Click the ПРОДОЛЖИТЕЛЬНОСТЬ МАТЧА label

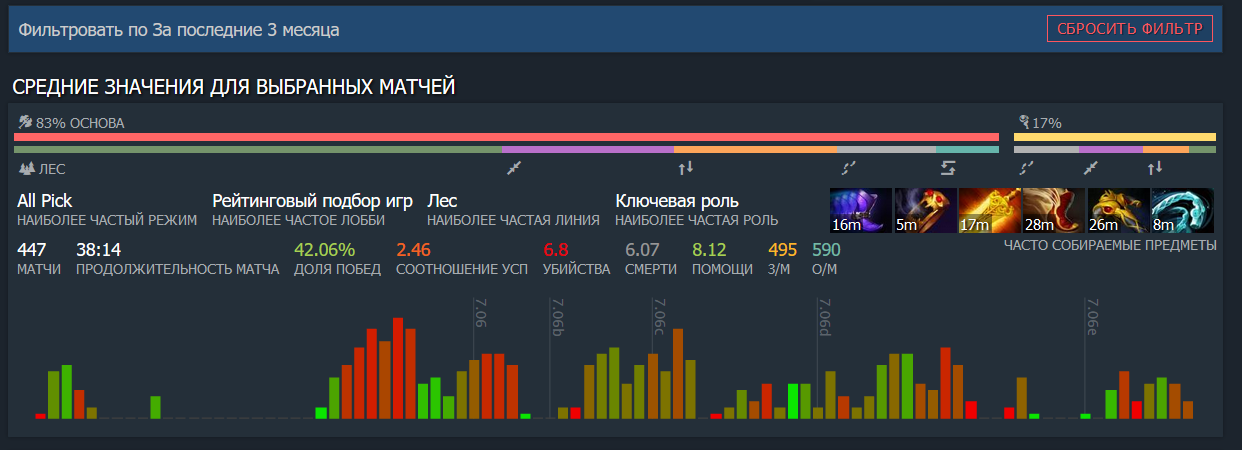click(x=177, y=270)
